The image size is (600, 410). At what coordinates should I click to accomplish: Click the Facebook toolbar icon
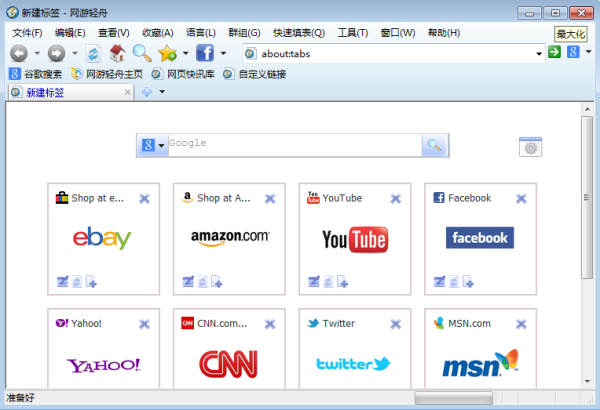(x=204, y=53)
